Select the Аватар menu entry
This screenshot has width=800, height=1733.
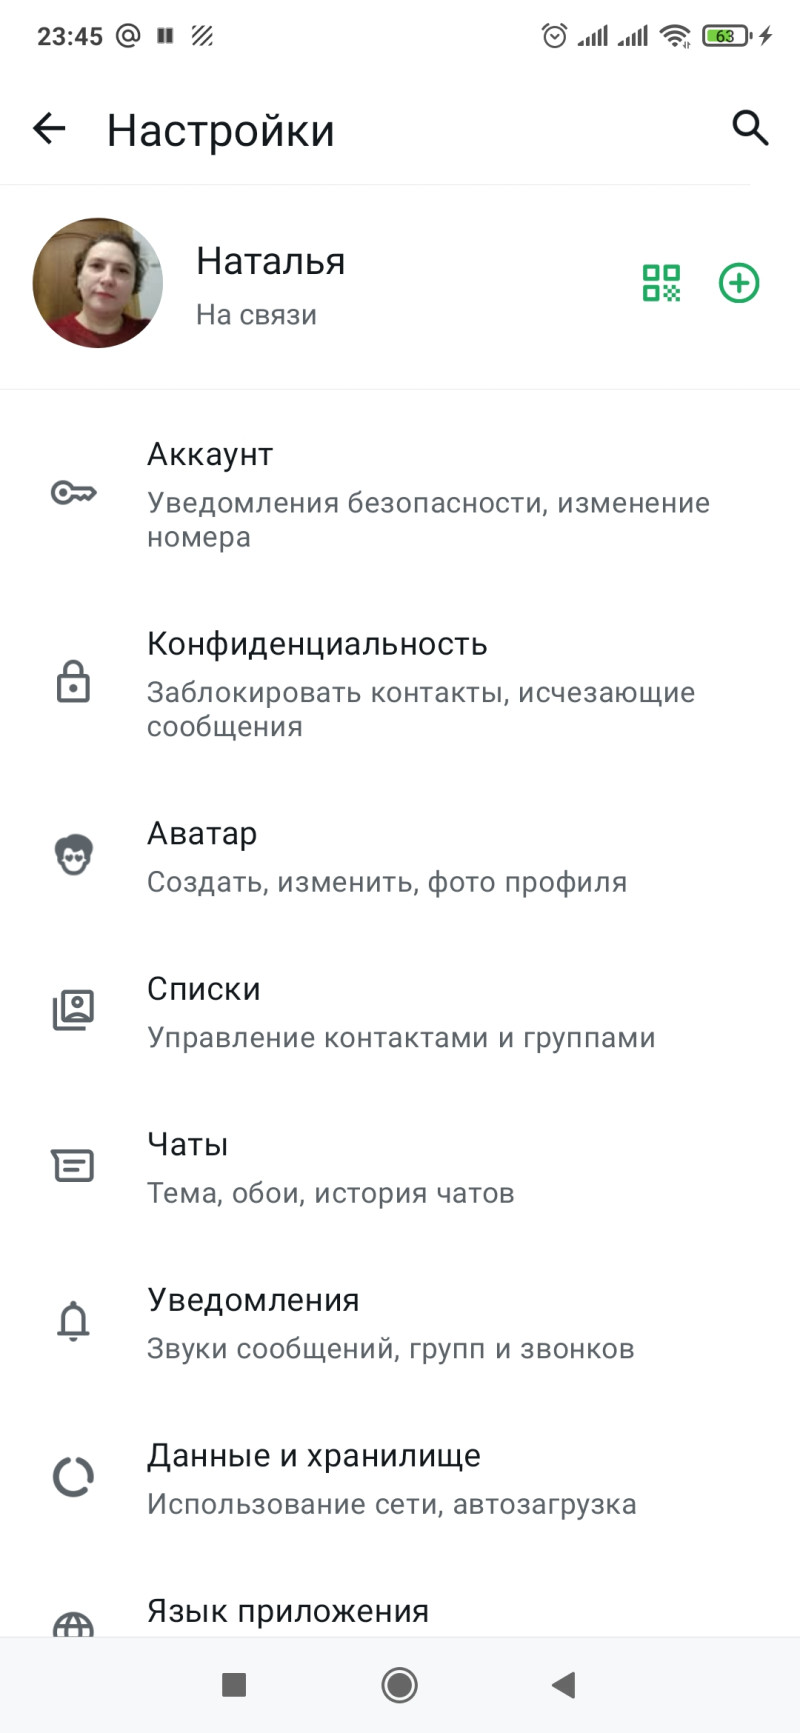[386, 857]
